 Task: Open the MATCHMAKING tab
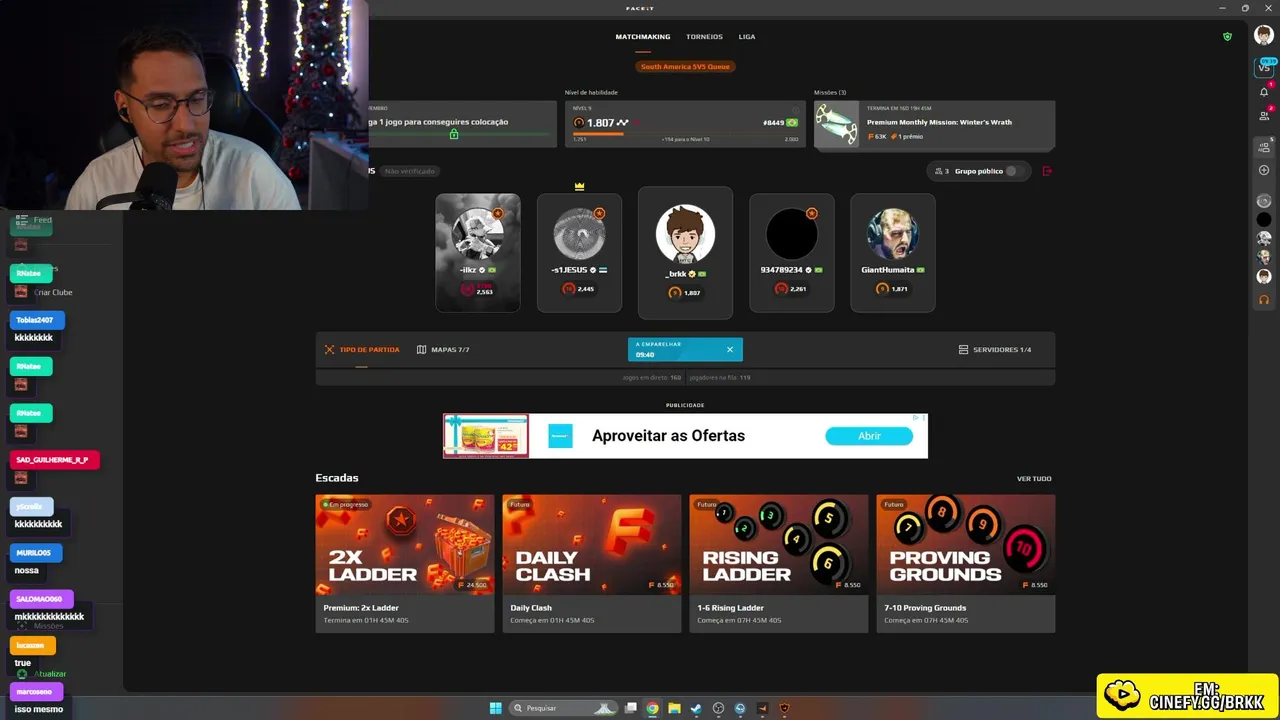[643, 37]
